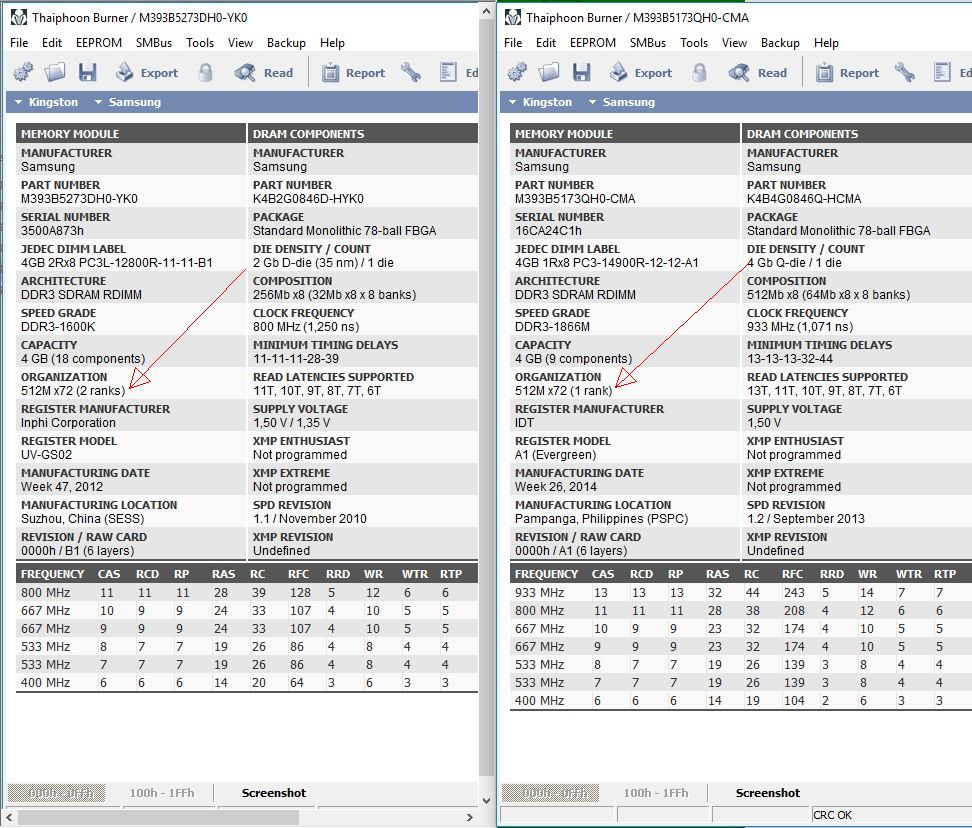This screenshot has width=972, height=828.
Task: Click wrench tool icon in left window
Action: (411, 73)
